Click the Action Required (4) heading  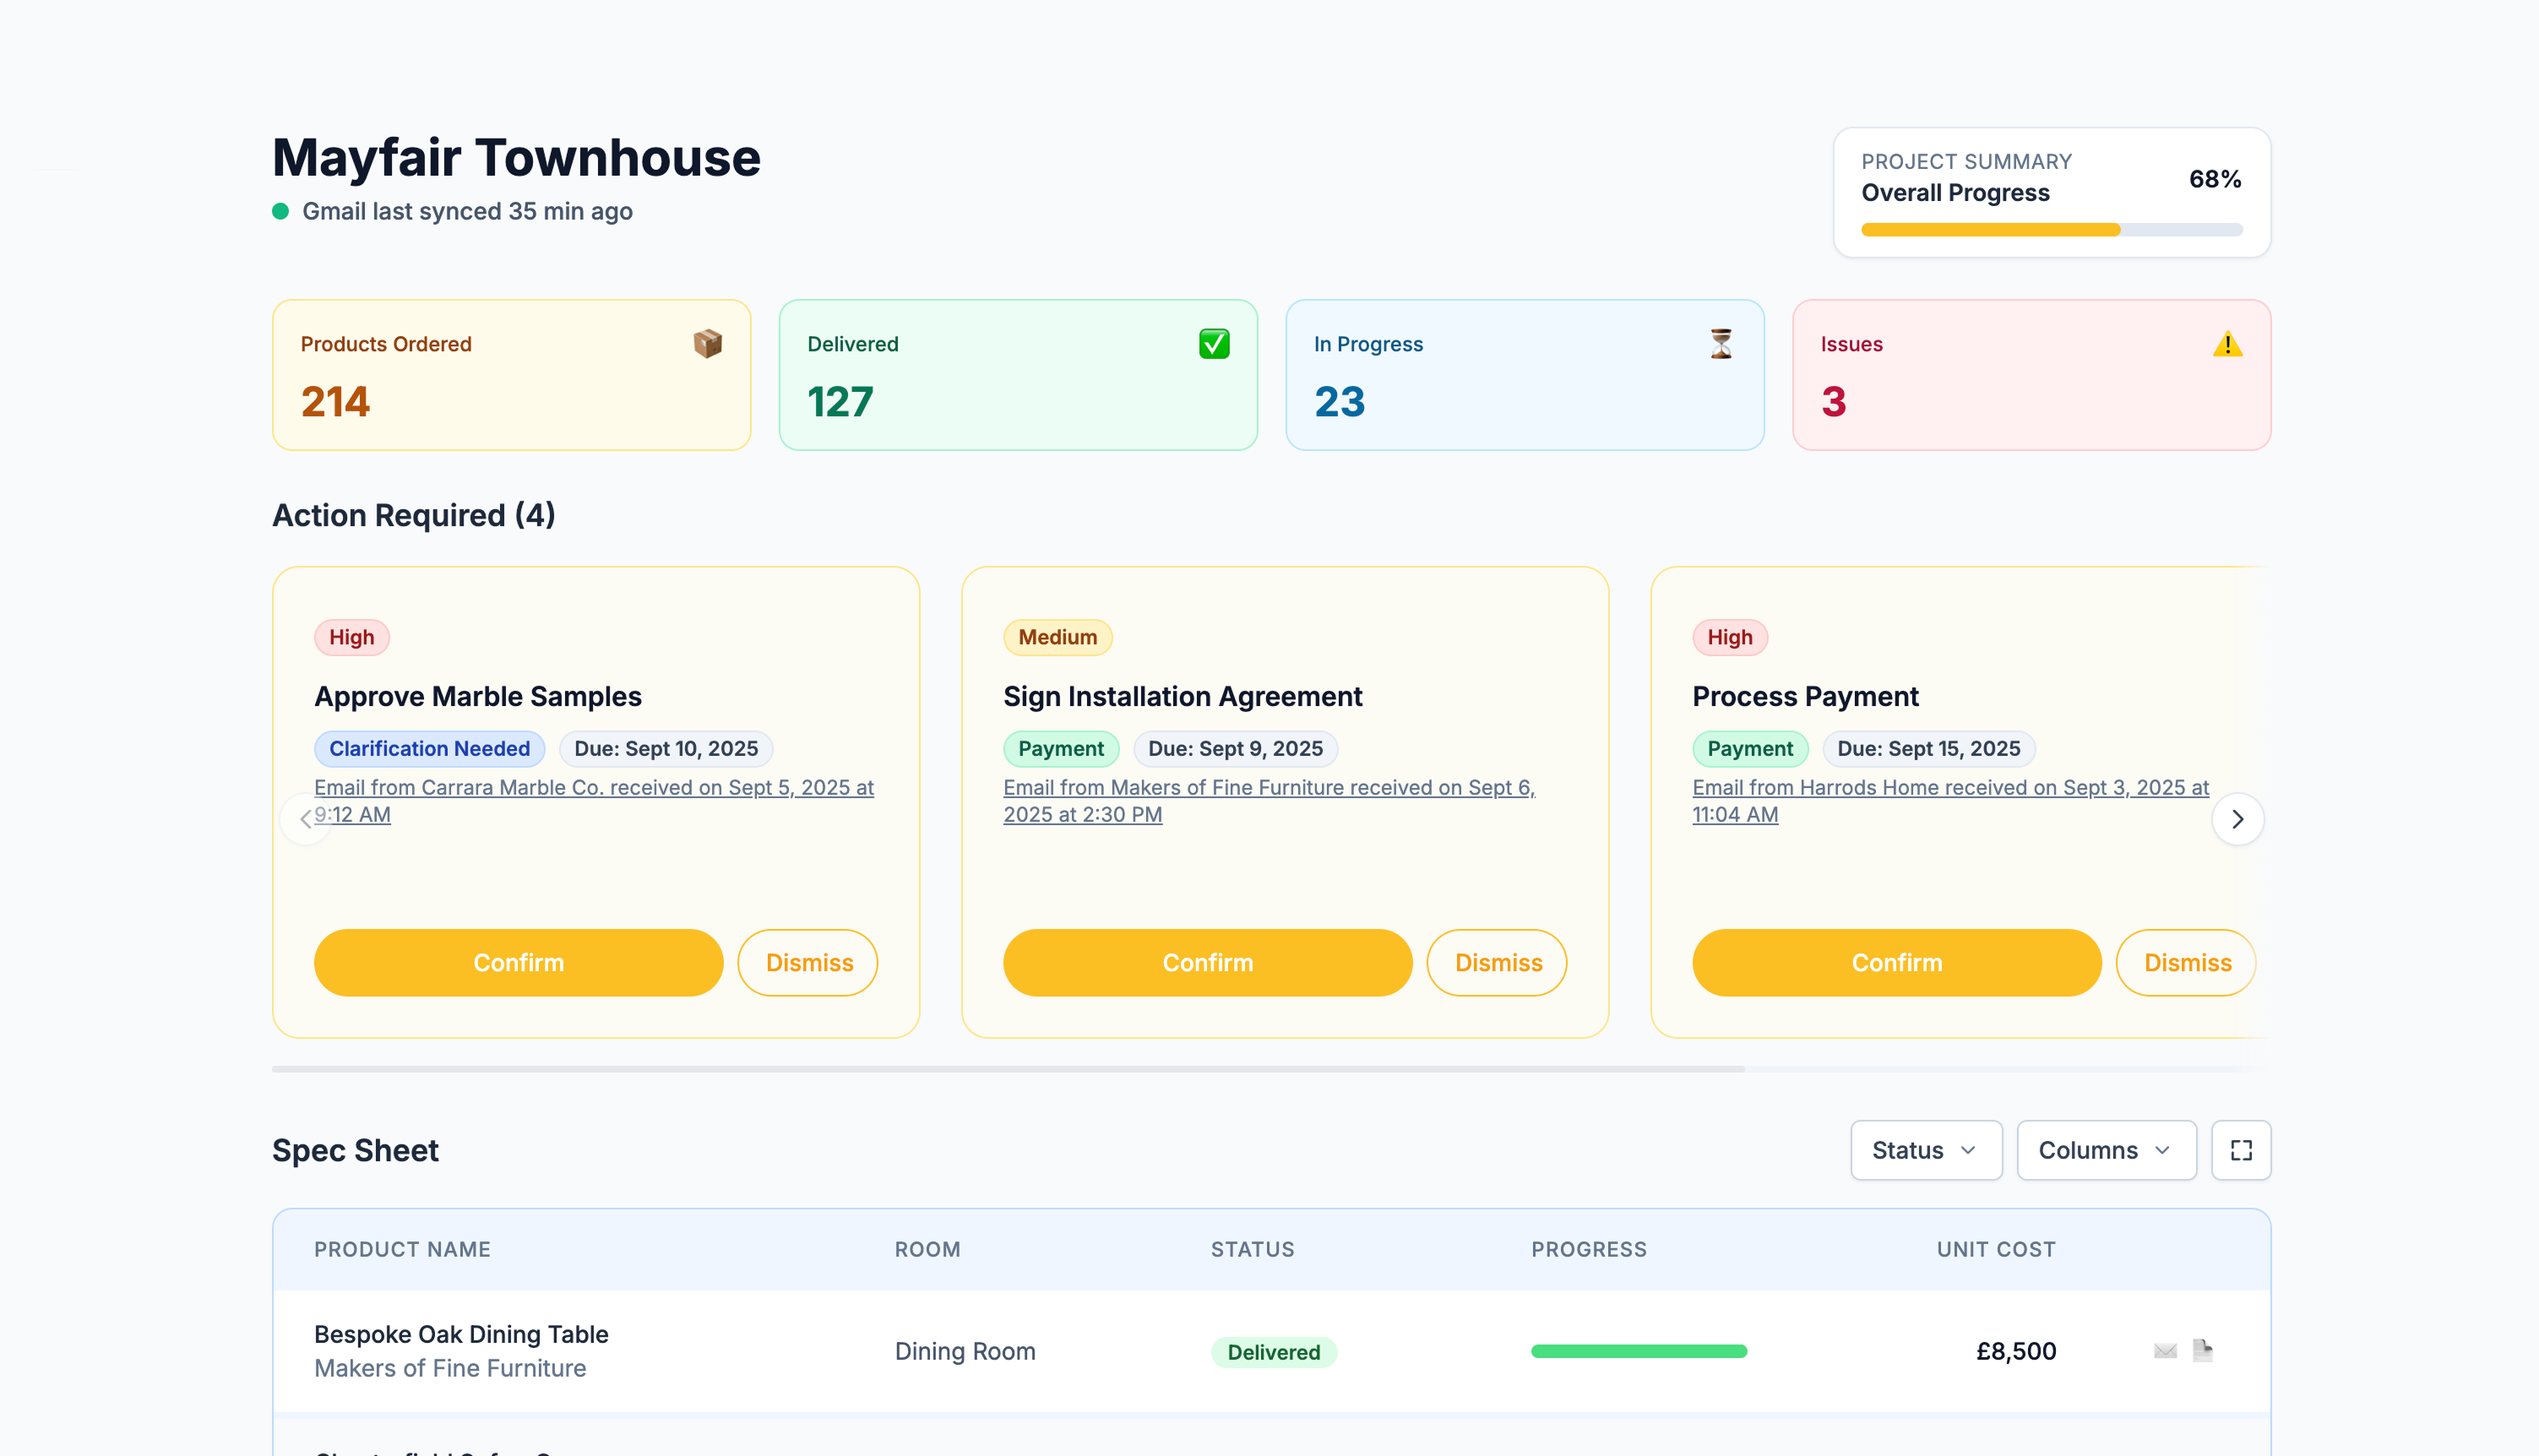pyautogui.click(x=414, y=515)
